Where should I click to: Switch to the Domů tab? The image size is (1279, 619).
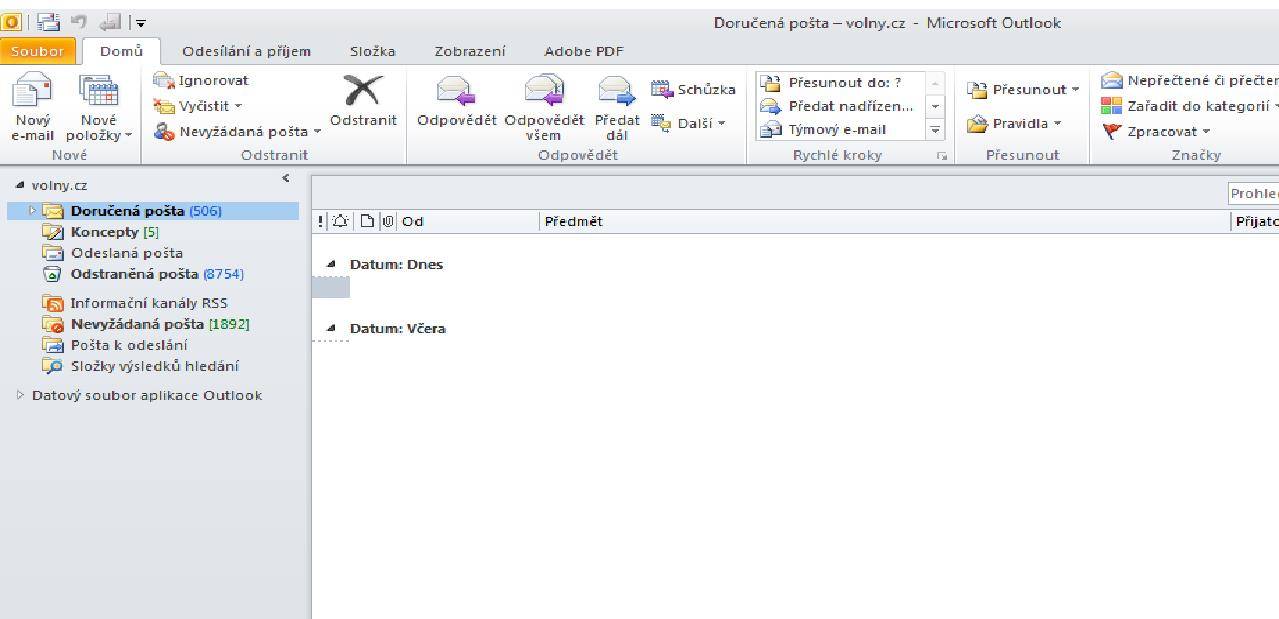click(x=122, y=51)
